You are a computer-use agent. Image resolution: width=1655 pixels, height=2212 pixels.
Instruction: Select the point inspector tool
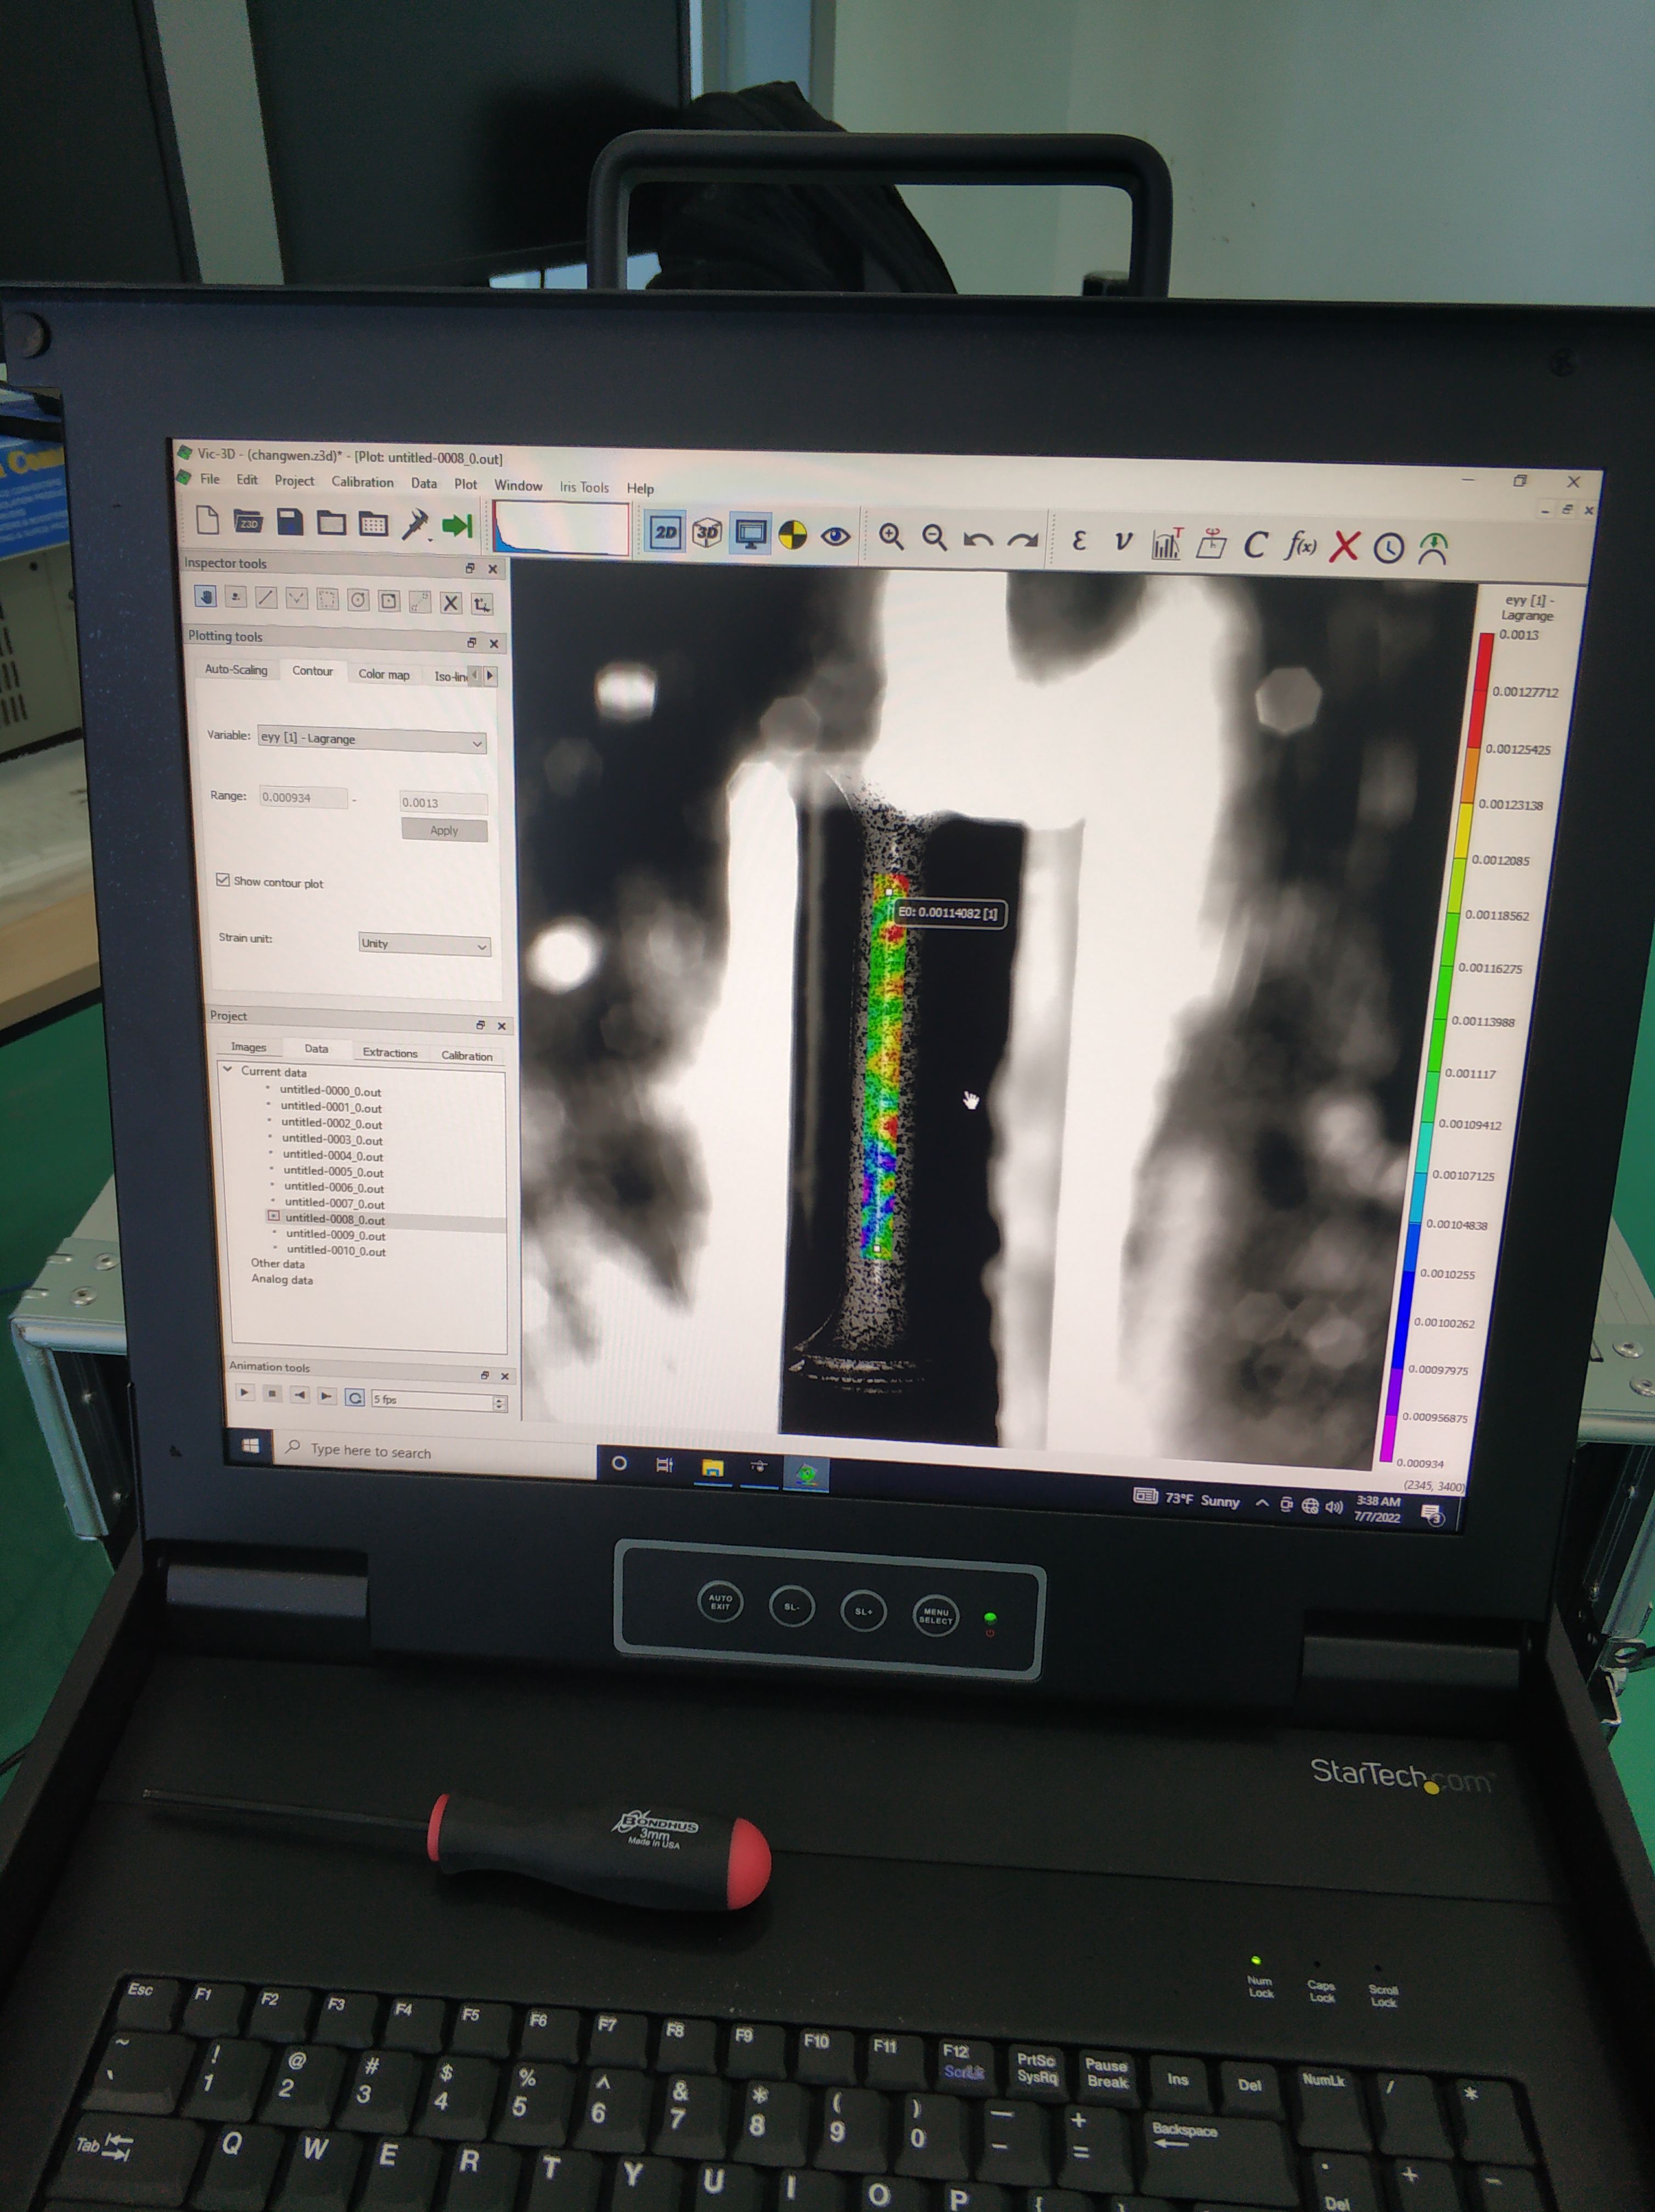[236, 597]
